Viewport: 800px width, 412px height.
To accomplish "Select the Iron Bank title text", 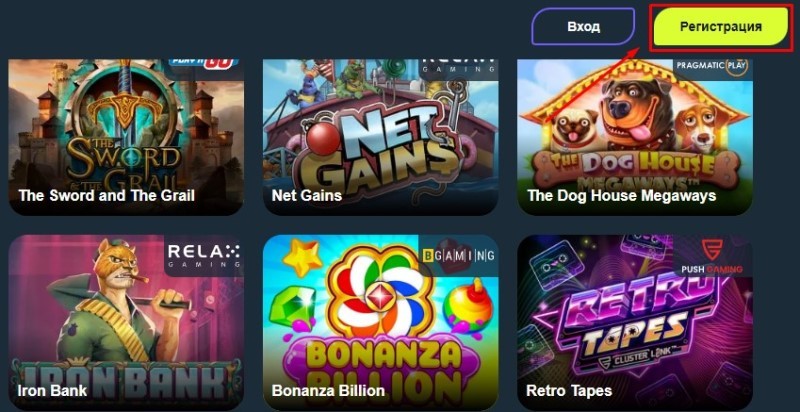I will (x=52, y=391).
